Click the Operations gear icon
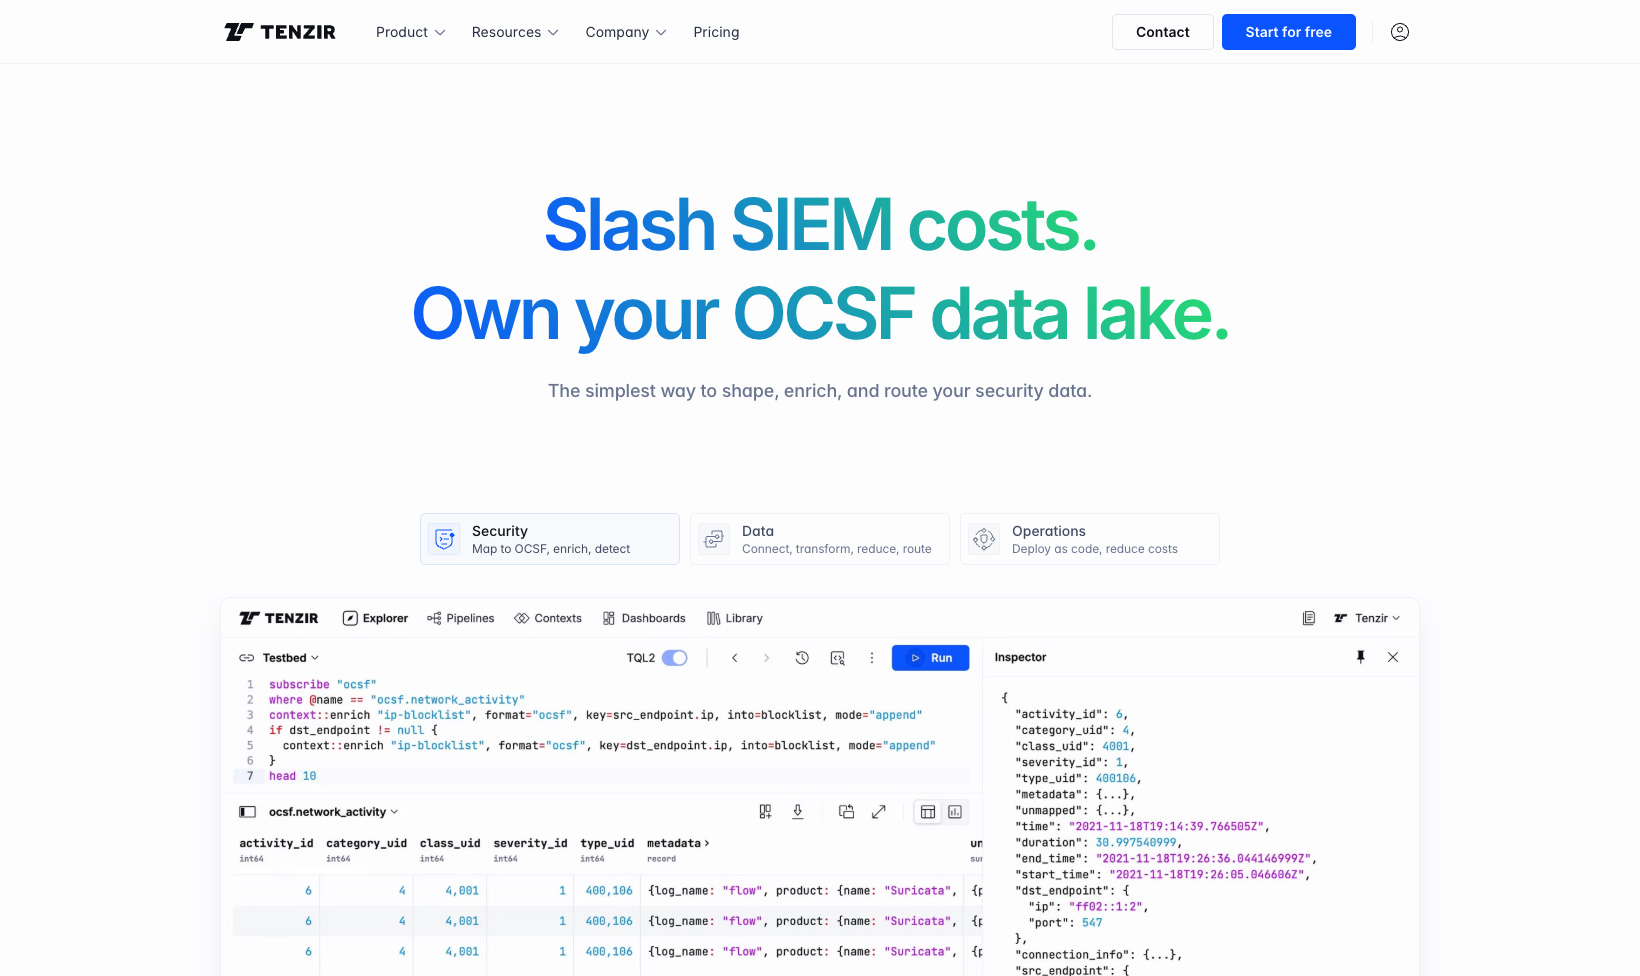1640x976 pixels. (984, 539)
